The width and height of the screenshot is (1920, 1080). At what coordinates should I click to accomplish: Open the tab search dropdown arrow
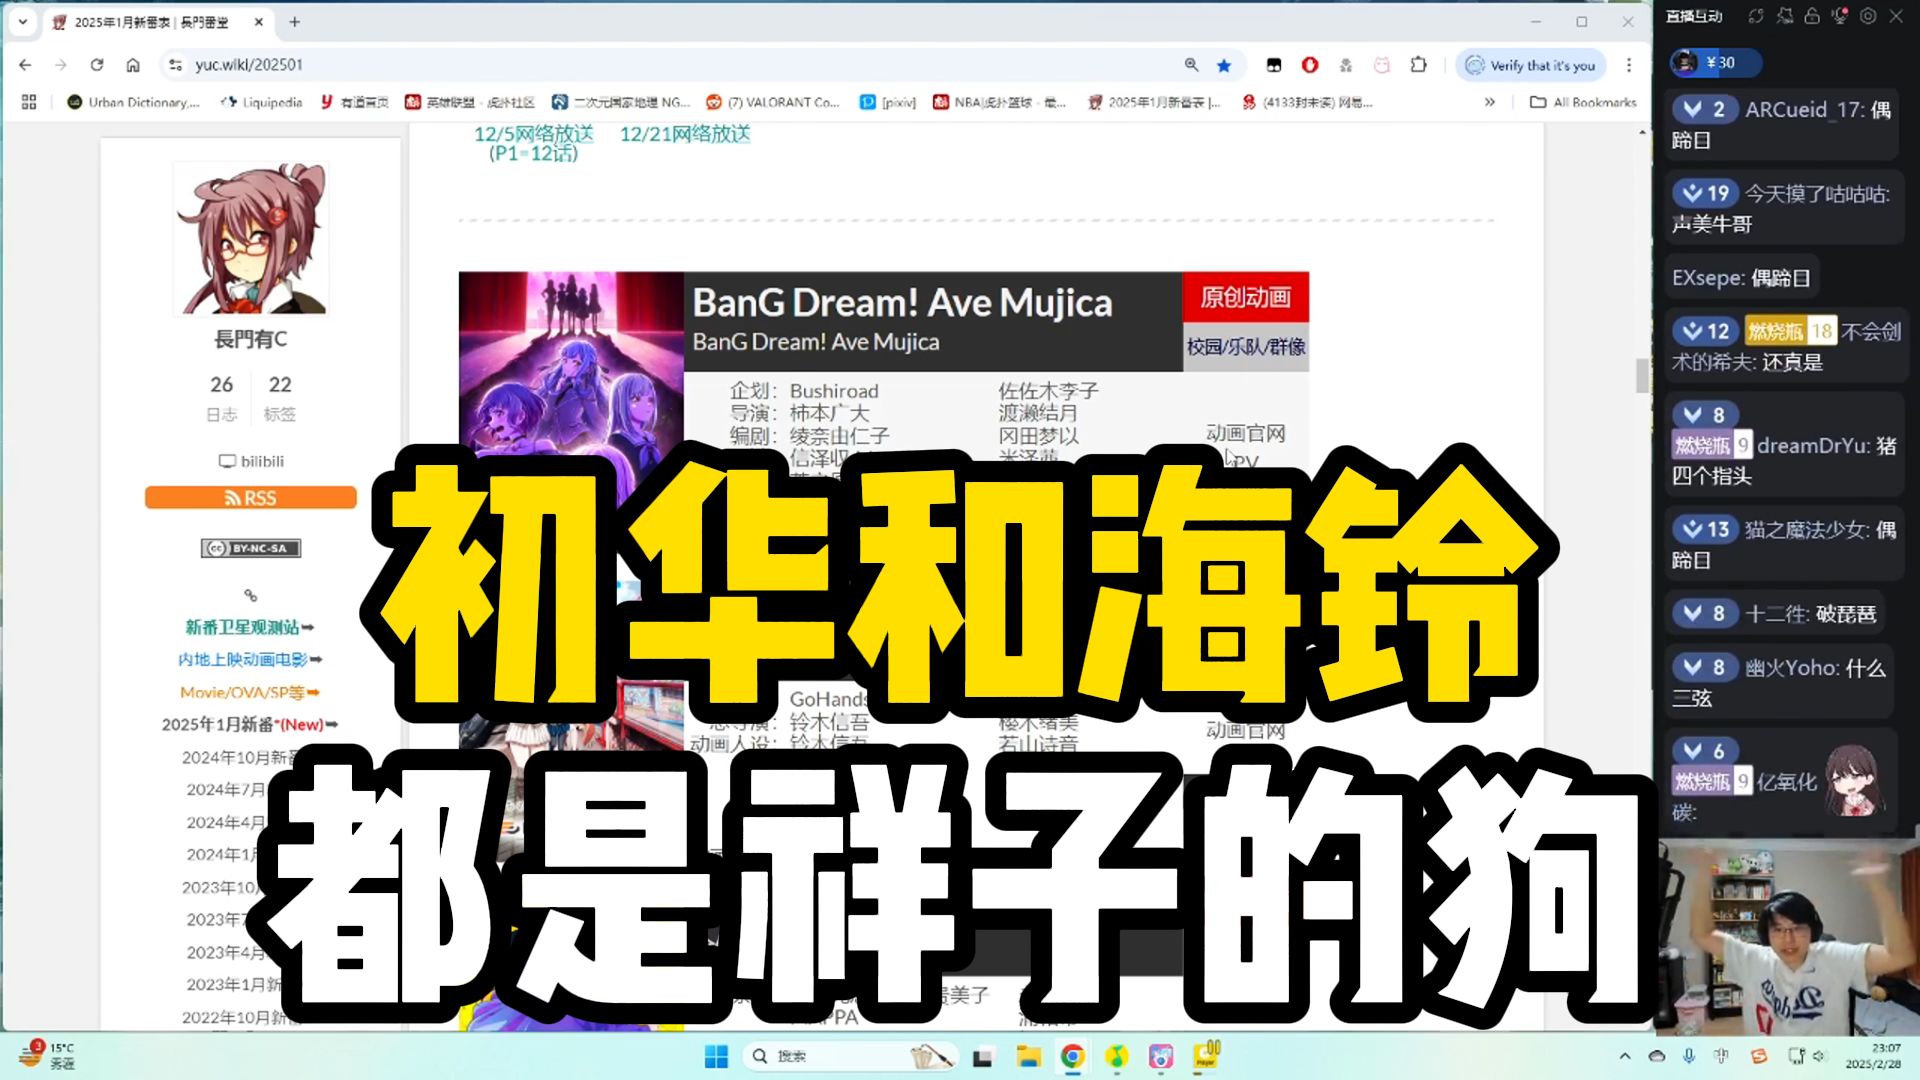(x=22, y=21)
